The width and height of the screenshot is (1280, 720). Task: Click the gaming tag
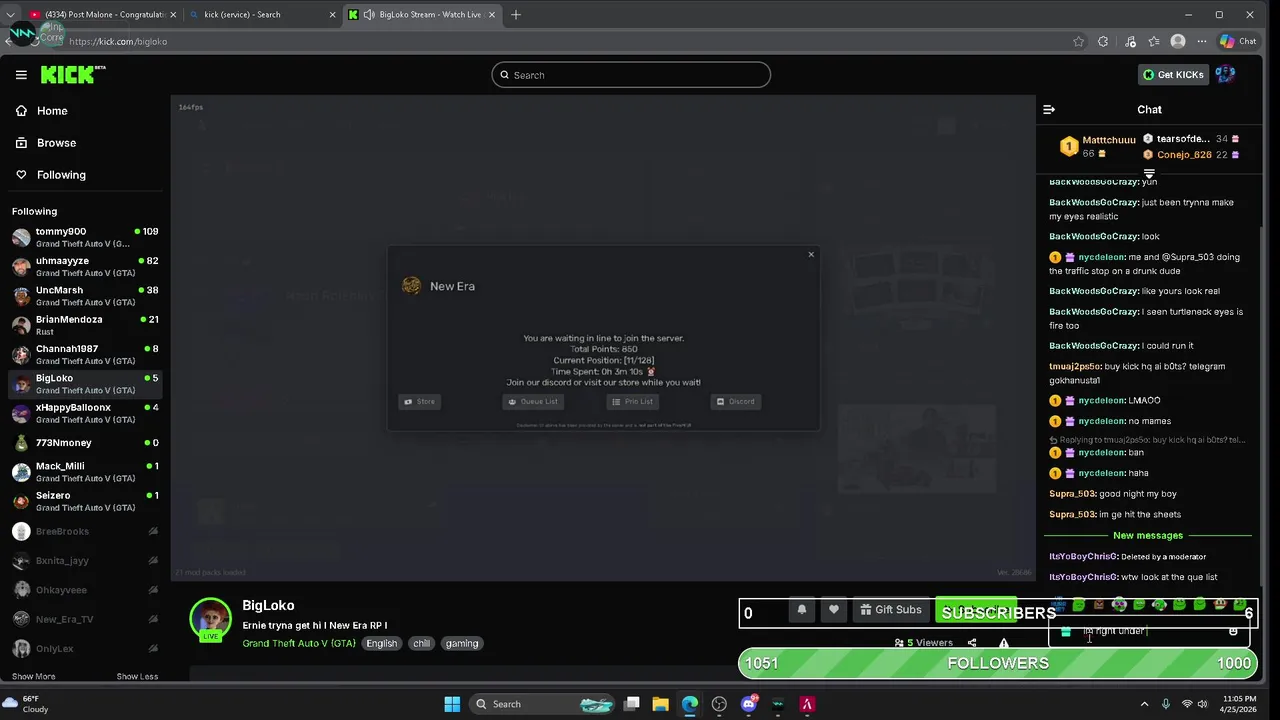click(x=462, y=643)
